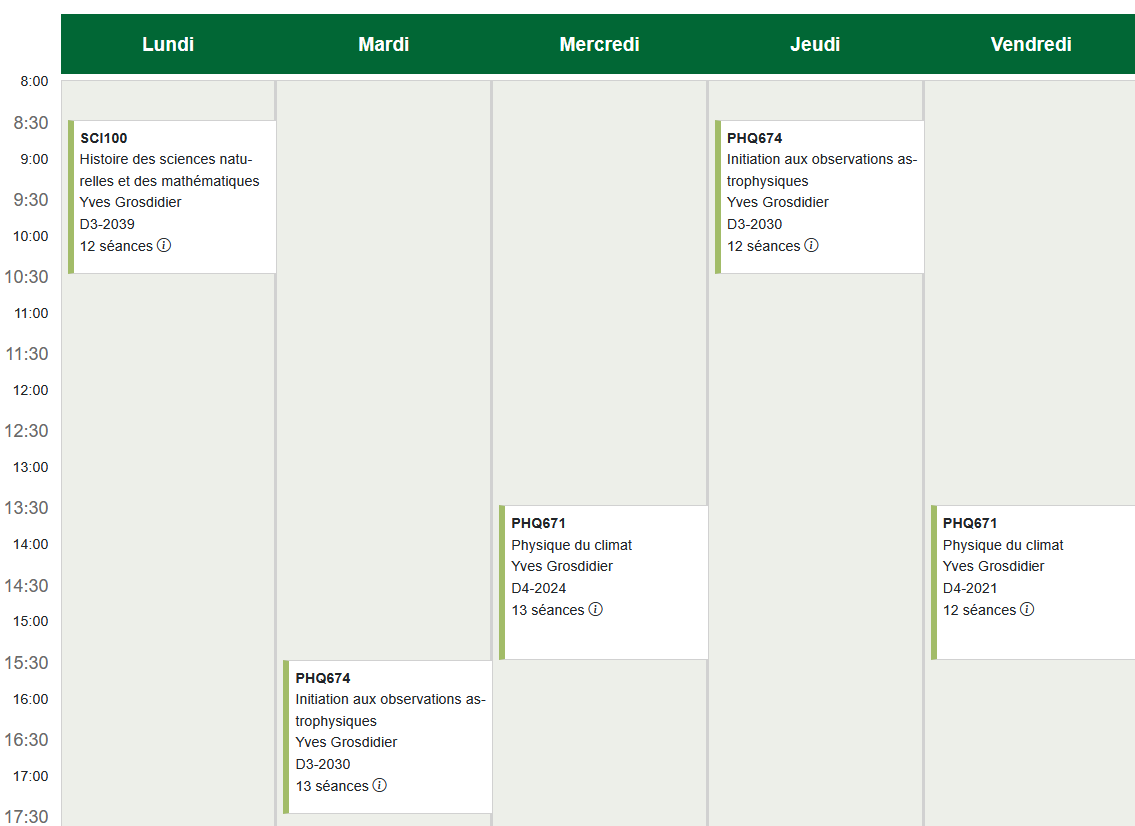The width and height of the screenshot is (1135, 826).
Task: Select the Lundi column header
Action: point(168,44)
